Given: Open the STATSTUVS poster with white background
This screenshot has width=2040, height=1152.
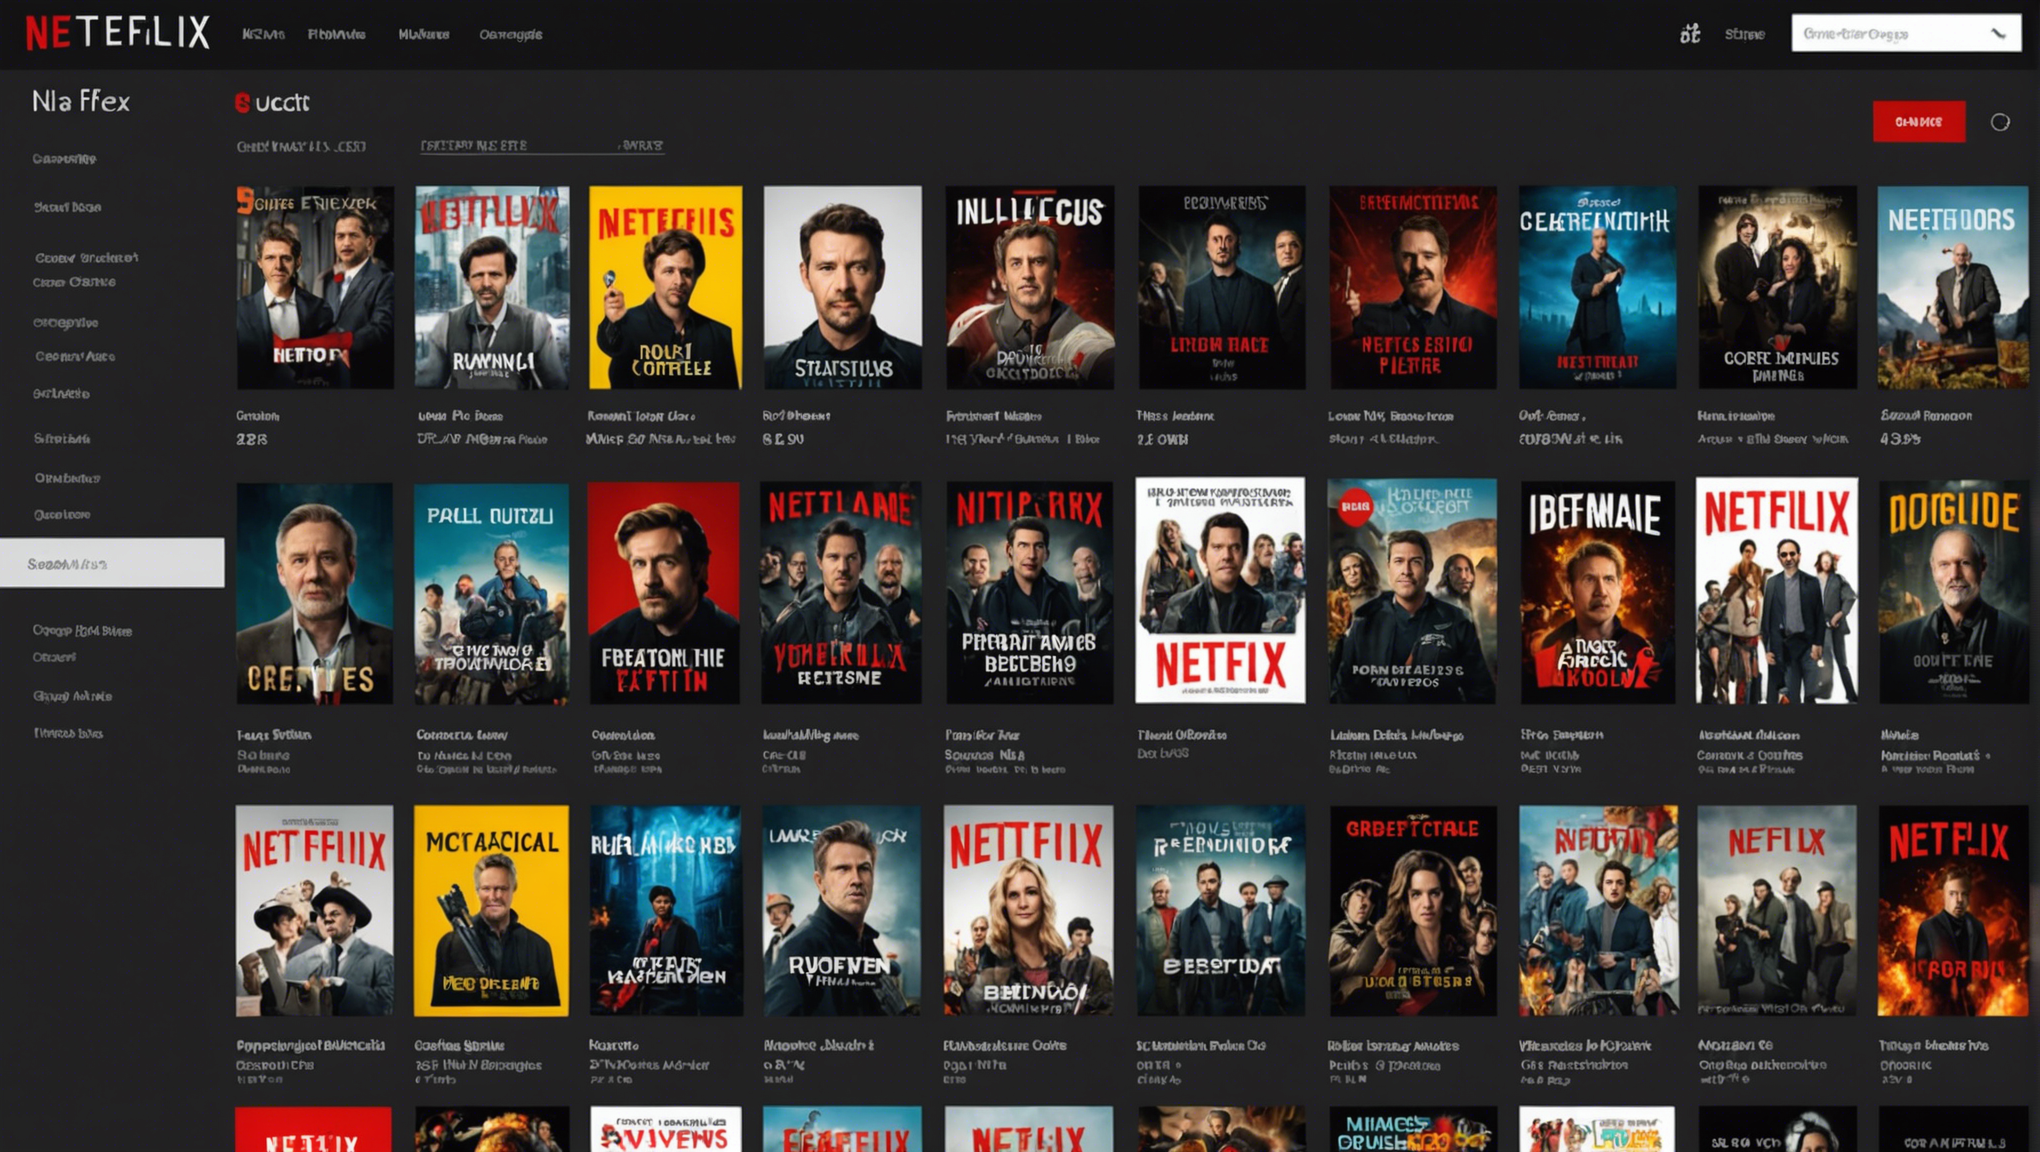Looking at the screenshot, I should 842,287.
